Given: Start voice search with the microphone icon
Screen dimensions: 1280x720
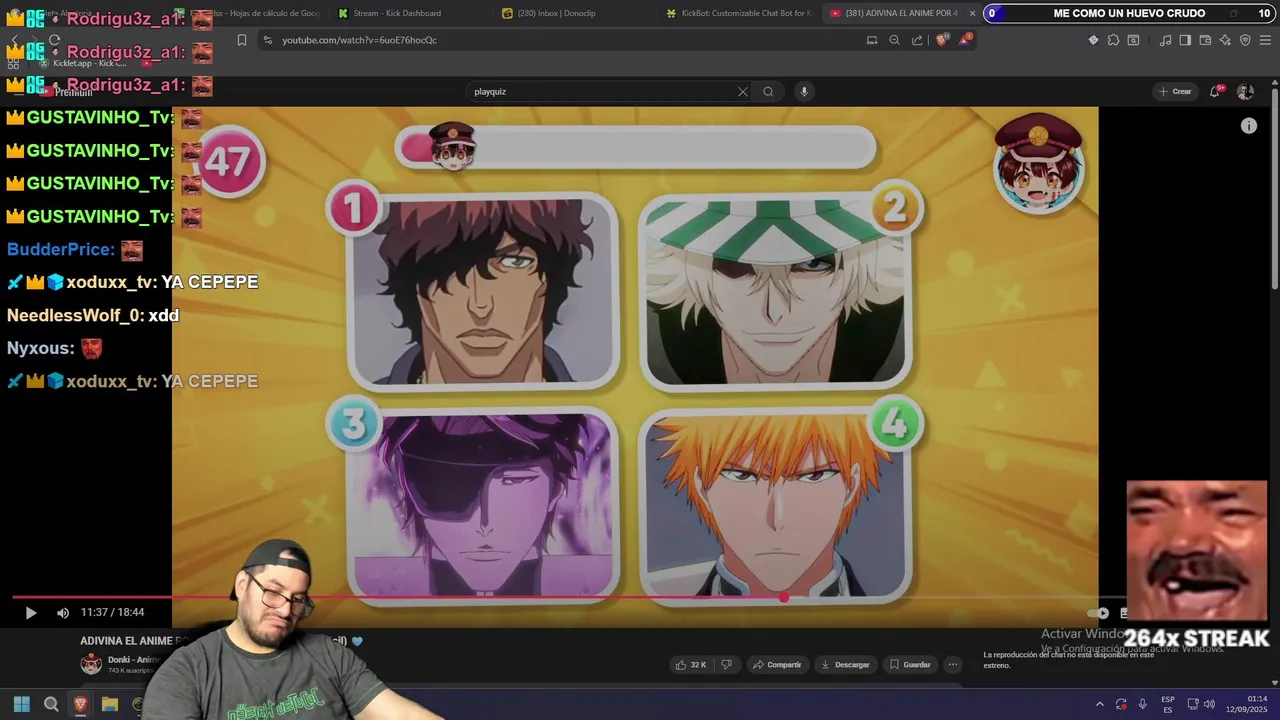Looking at the screenshot, I should (803, 91).
